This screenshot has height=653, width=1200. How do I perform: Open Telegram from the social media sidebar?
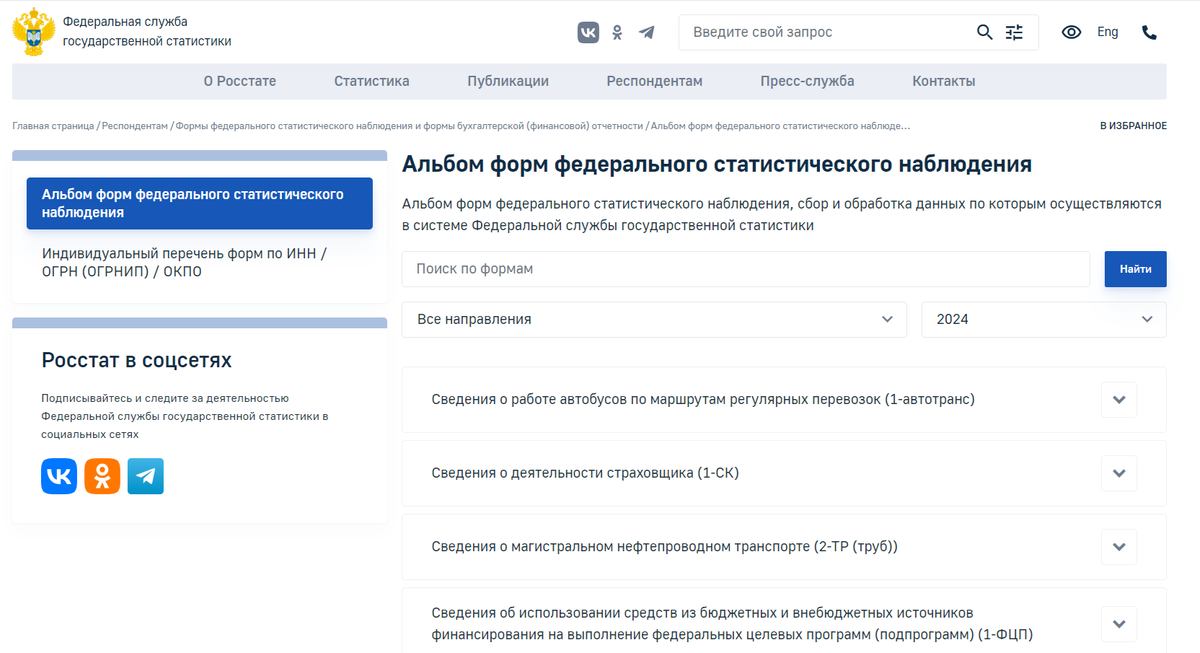click(x=145, y=476)
